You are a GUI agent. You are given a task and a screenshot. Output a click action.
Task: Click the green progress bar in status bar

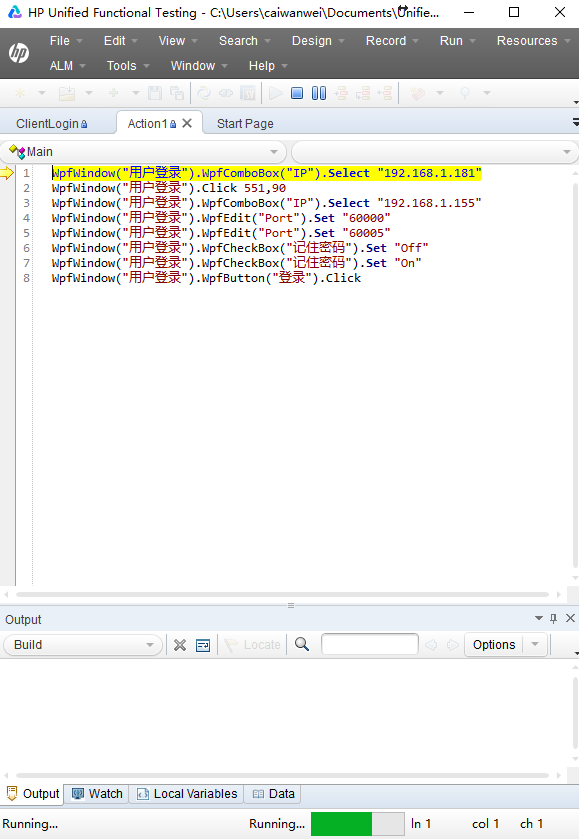pyautogui.click(x=341, y=823)
